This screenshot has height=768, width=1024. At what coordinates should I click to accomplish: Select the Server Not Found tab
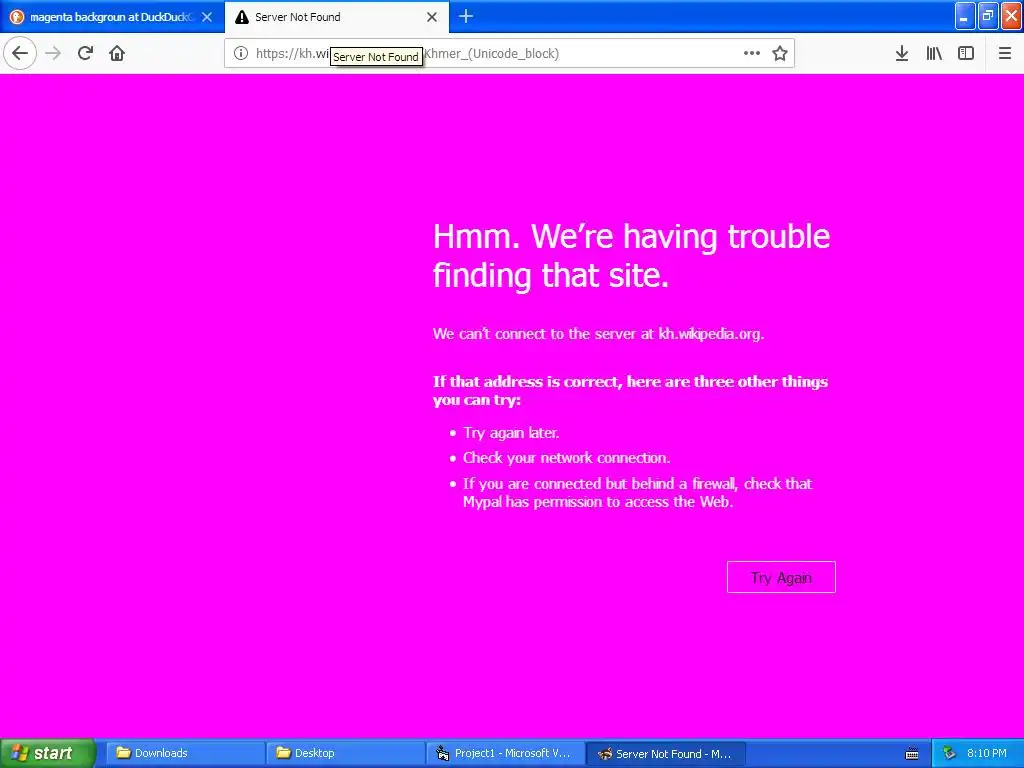tap(337, 17)
